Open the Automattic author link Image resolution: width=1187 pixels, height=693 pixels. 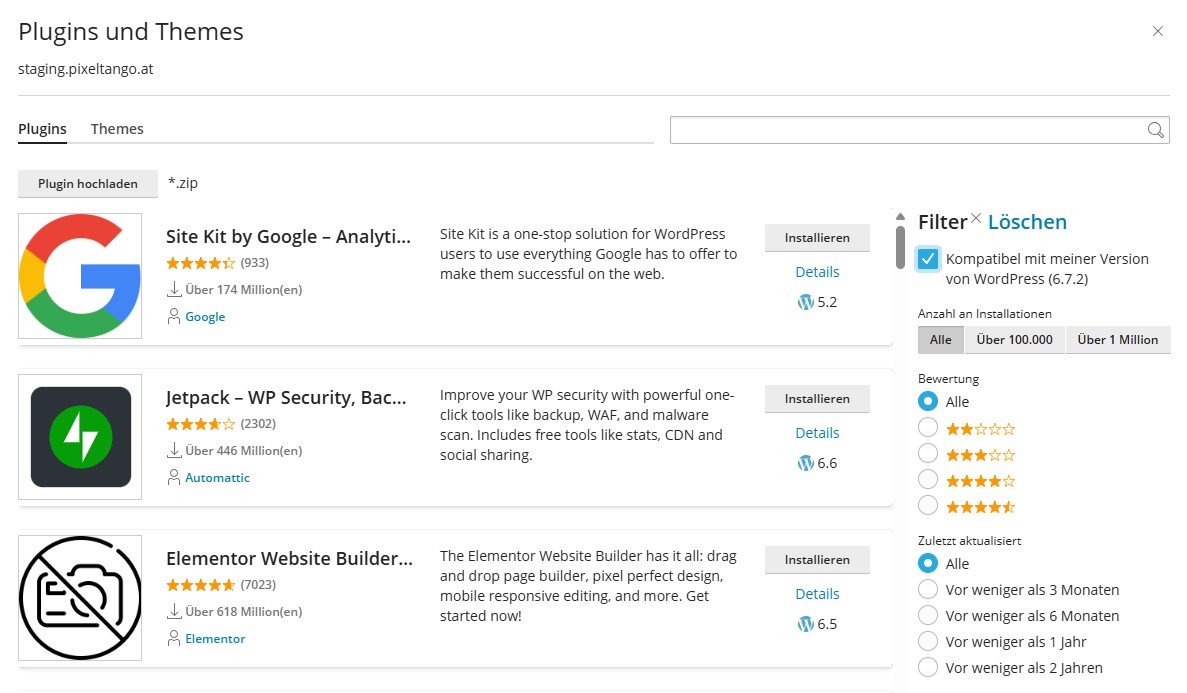tap(217, 478)
